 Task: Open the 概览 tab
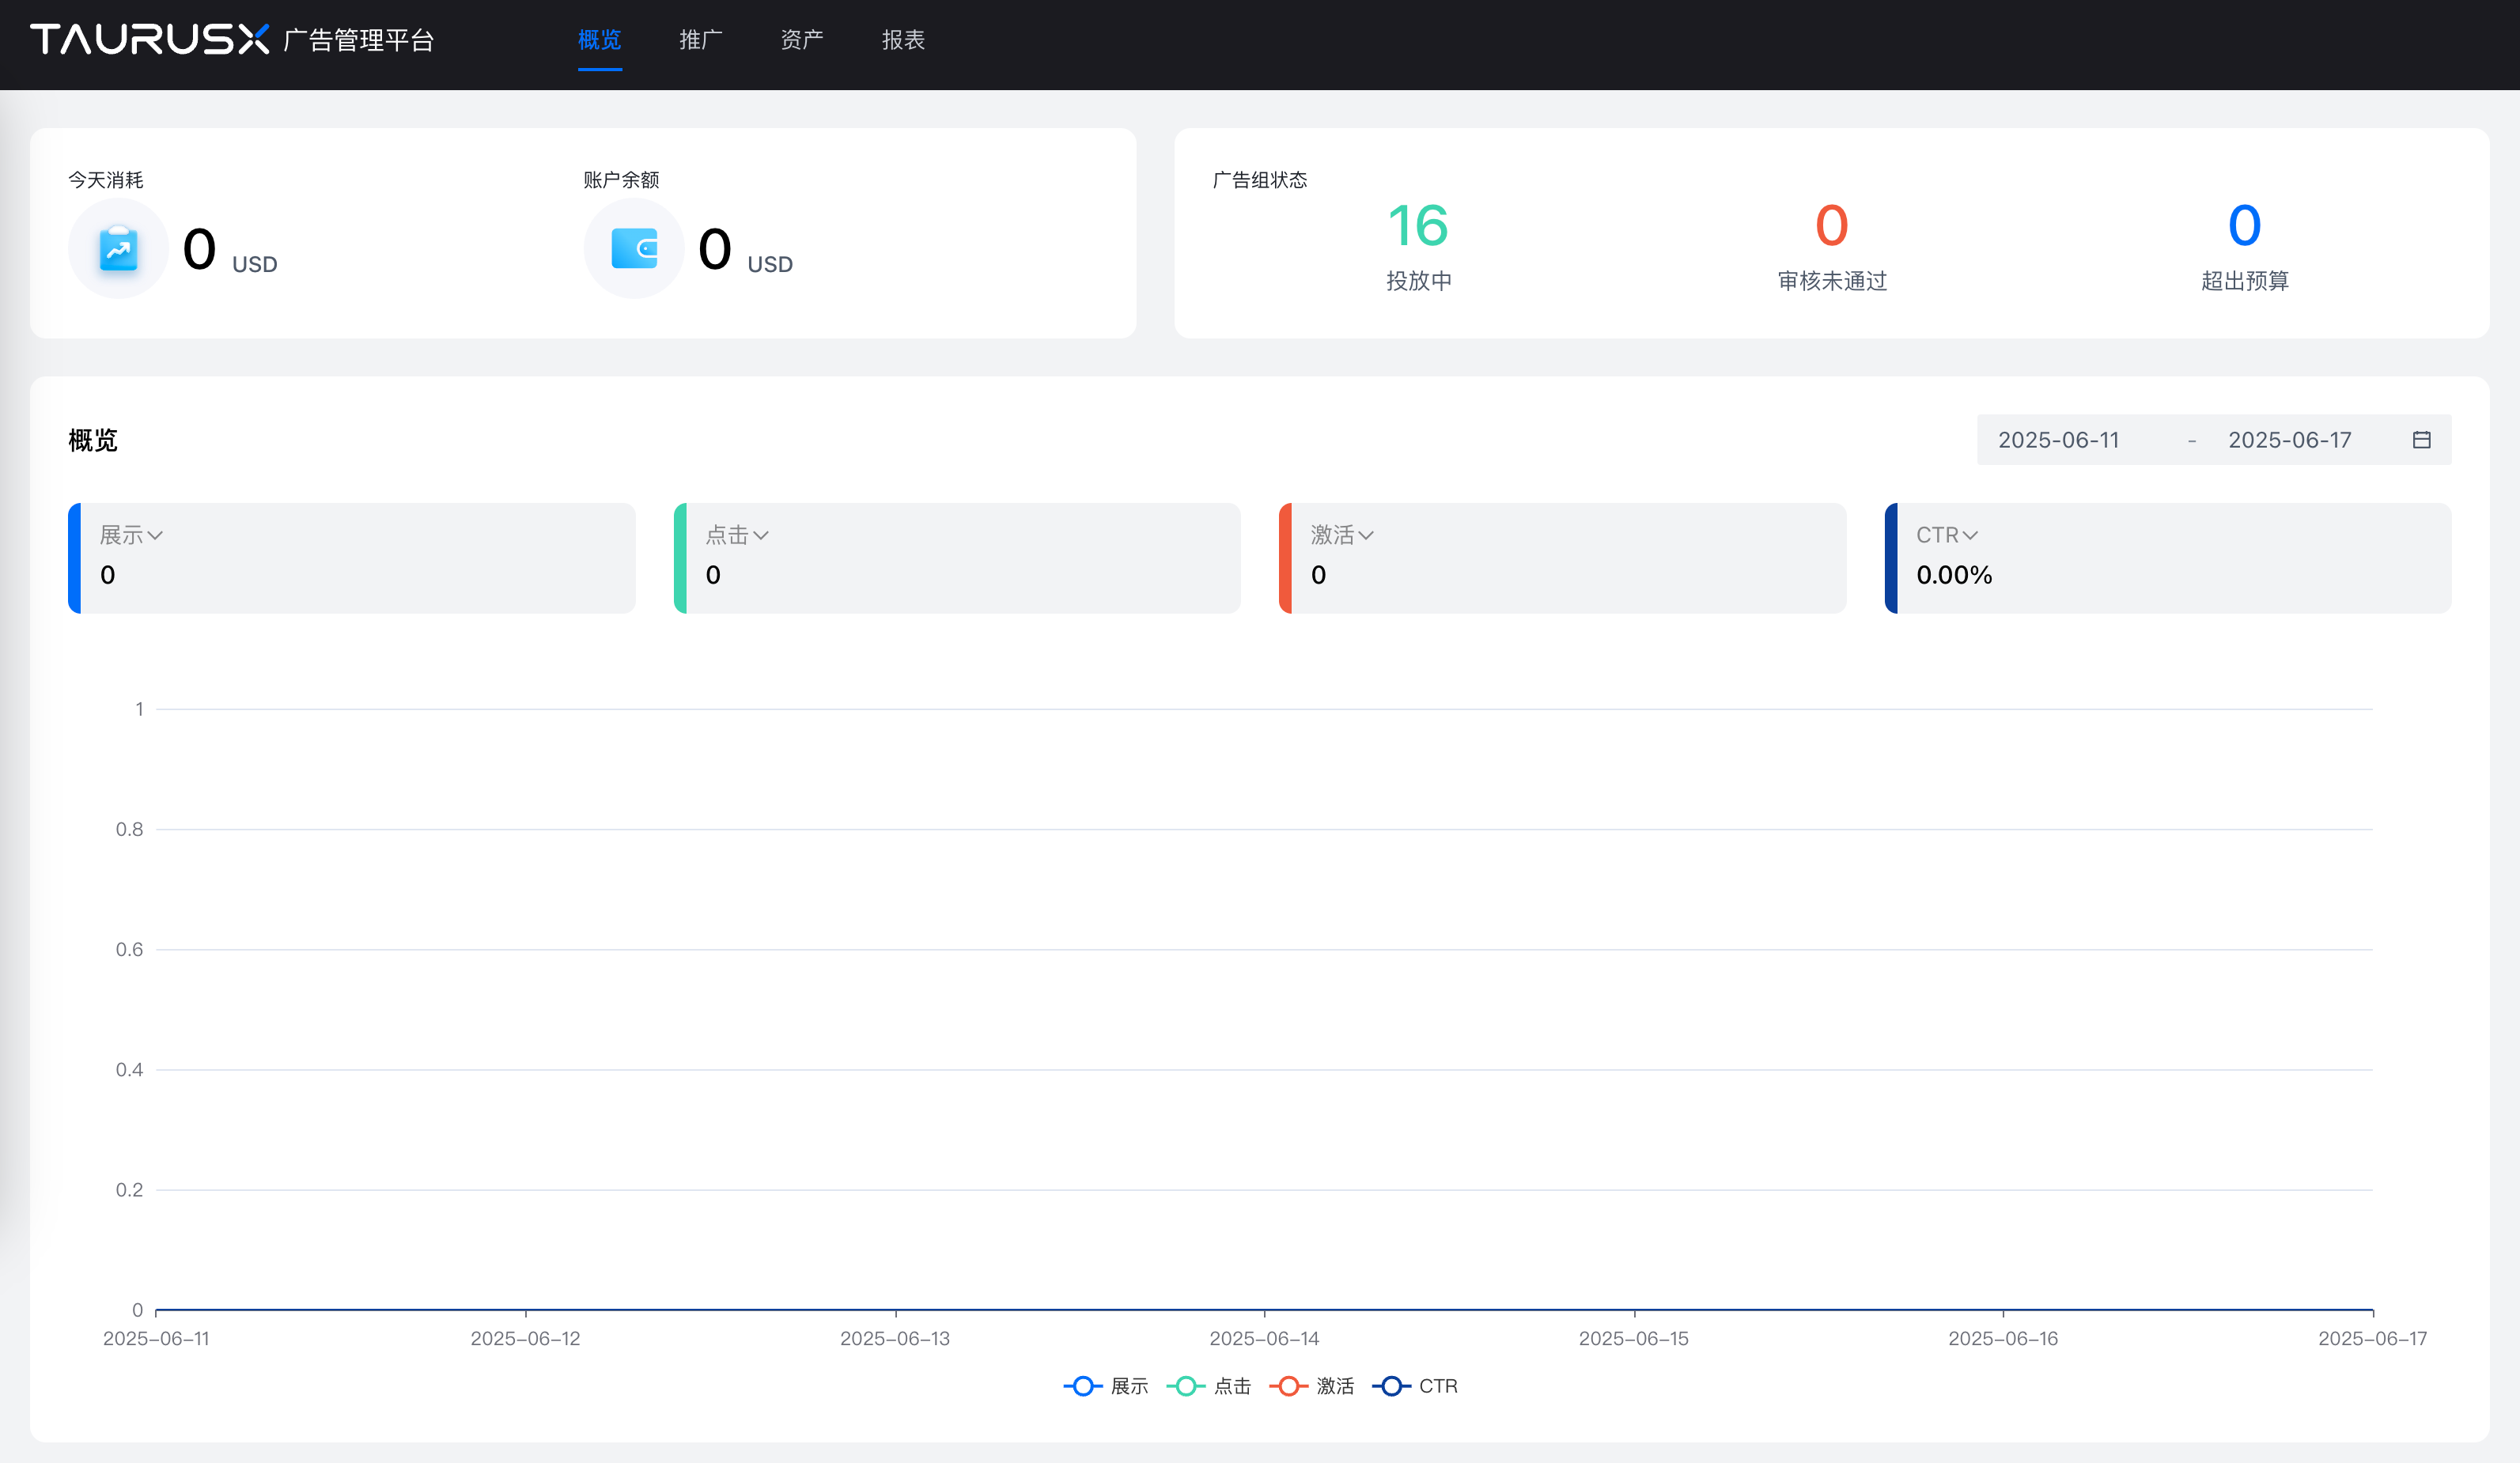pyautogui.click(x=600, y=40)
